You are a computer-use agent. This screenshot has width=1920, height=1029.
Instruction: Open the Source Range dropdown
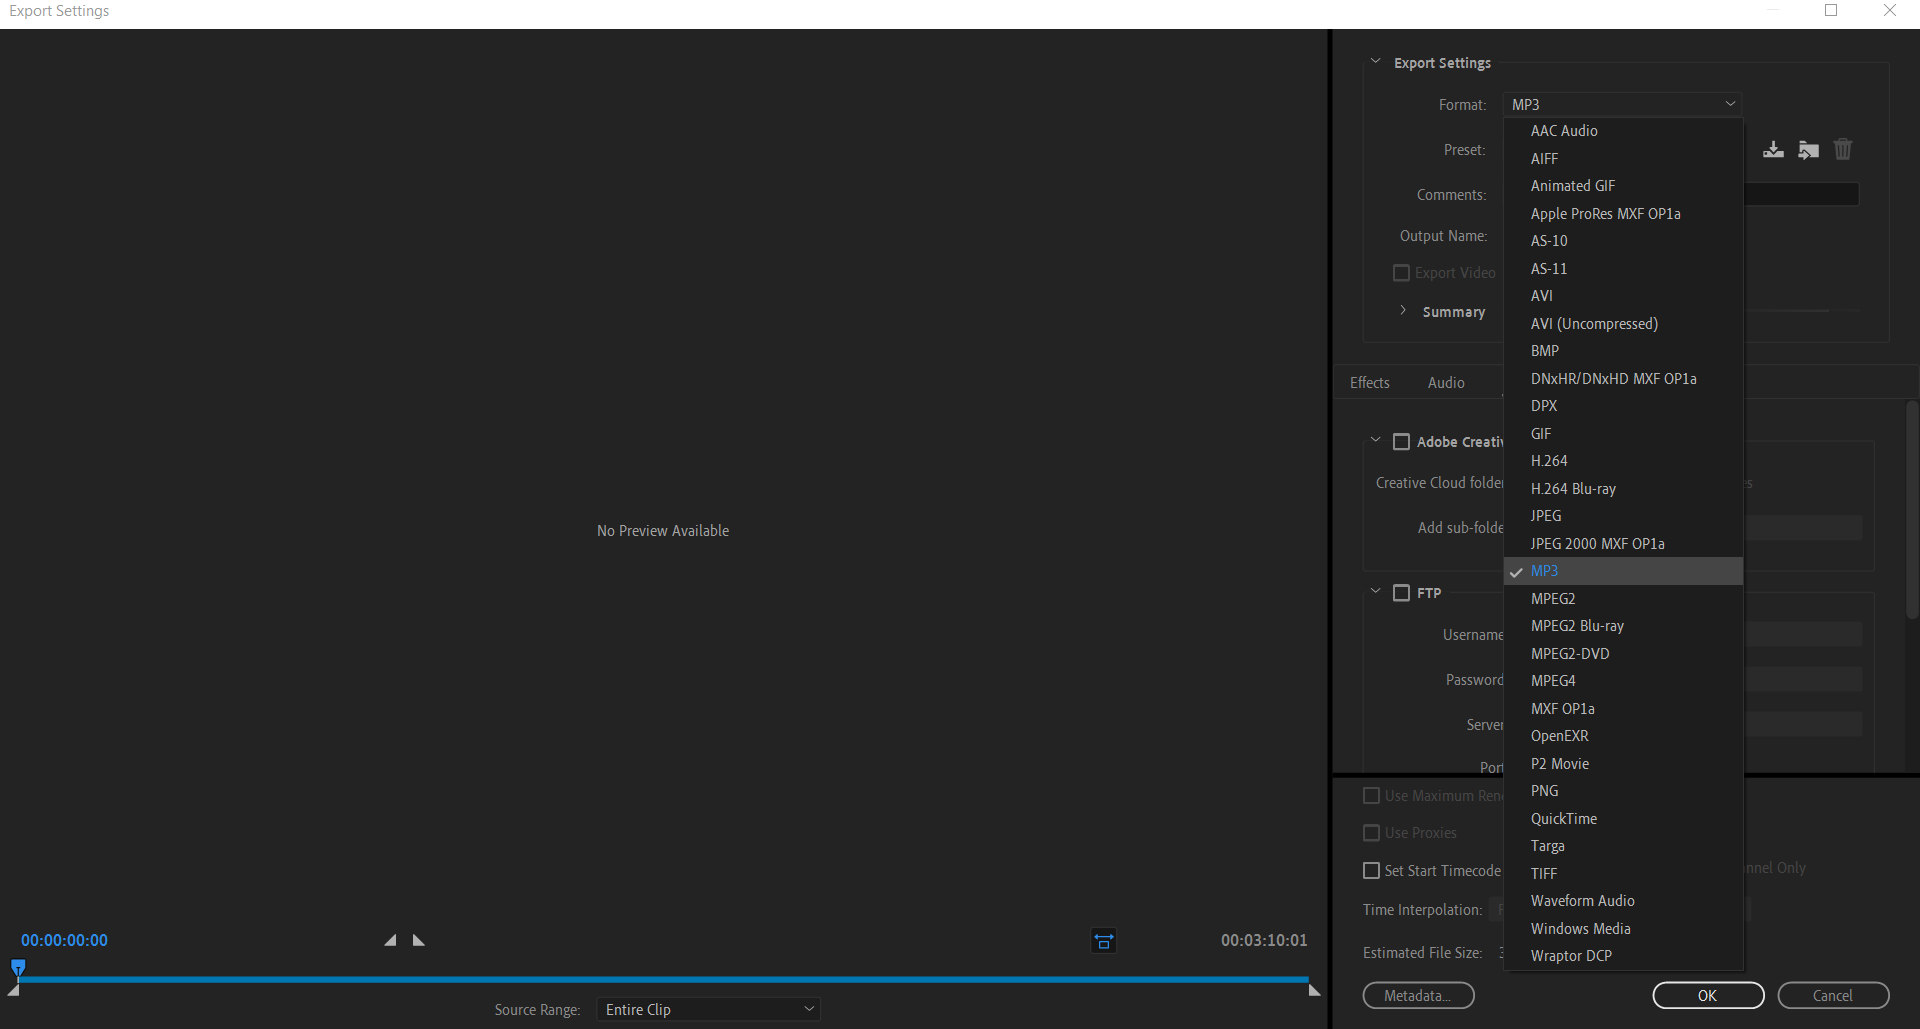tap(708, 1010)
